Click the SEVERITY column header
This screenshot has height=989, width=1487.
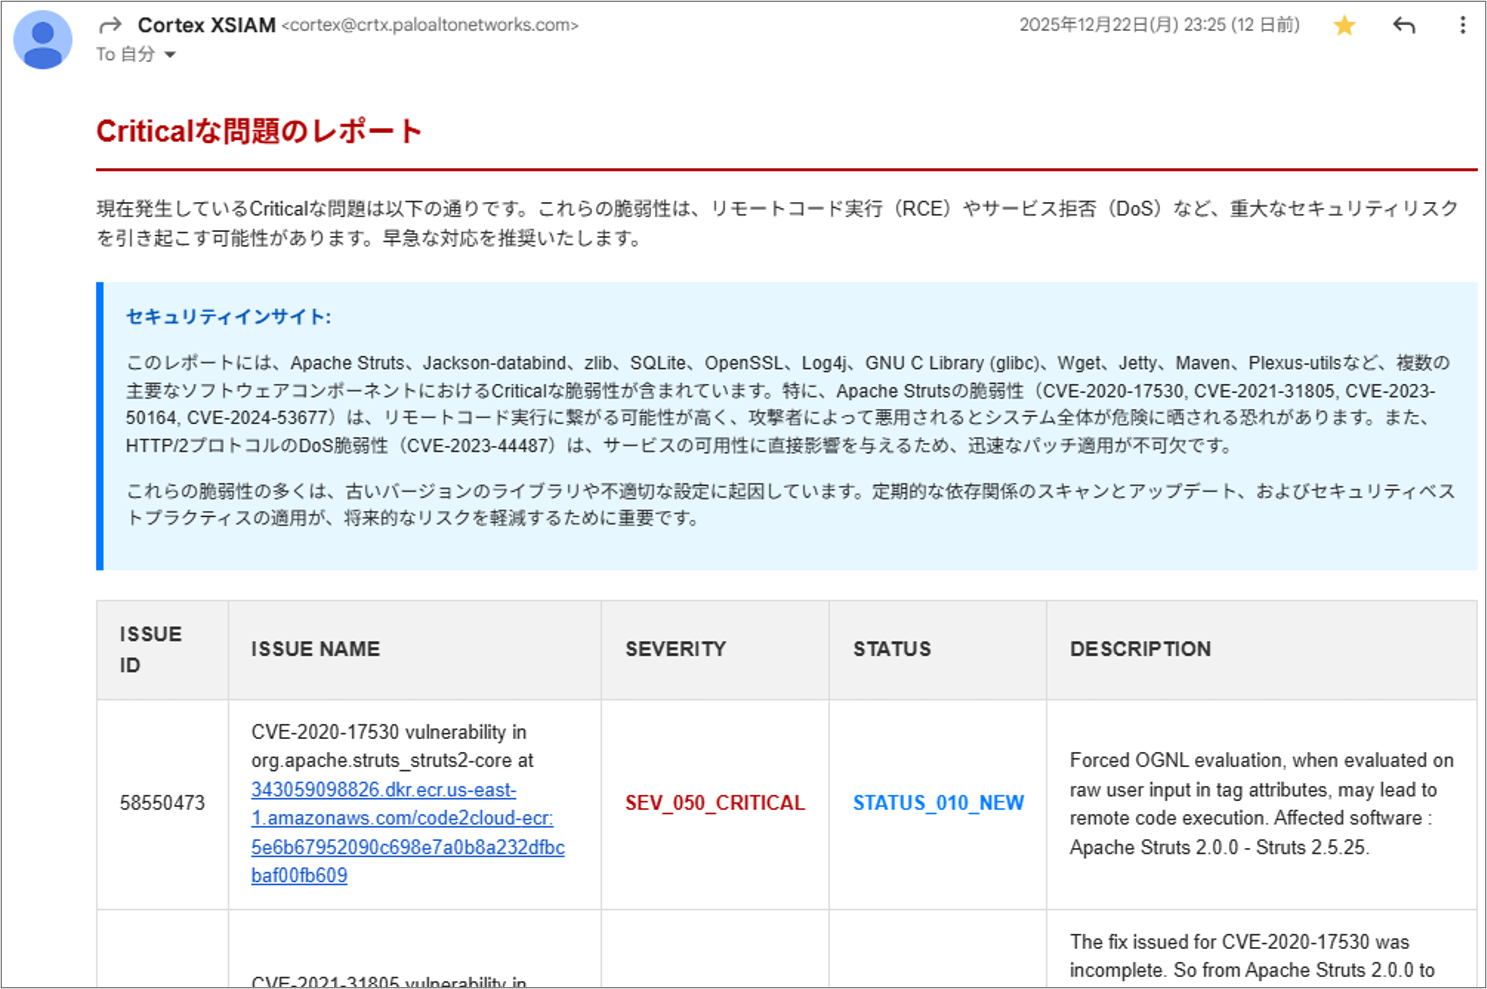tap(676, 649)
